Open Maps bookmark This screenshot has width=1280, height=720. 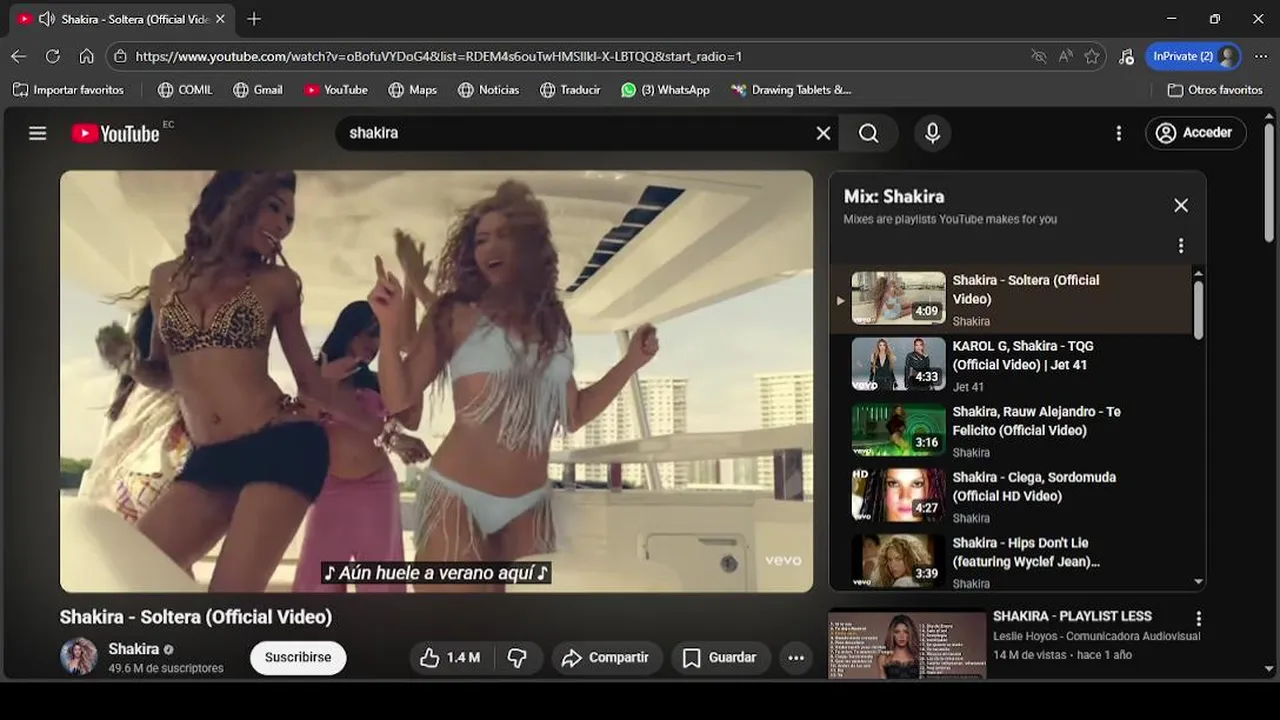coord(413,90)
